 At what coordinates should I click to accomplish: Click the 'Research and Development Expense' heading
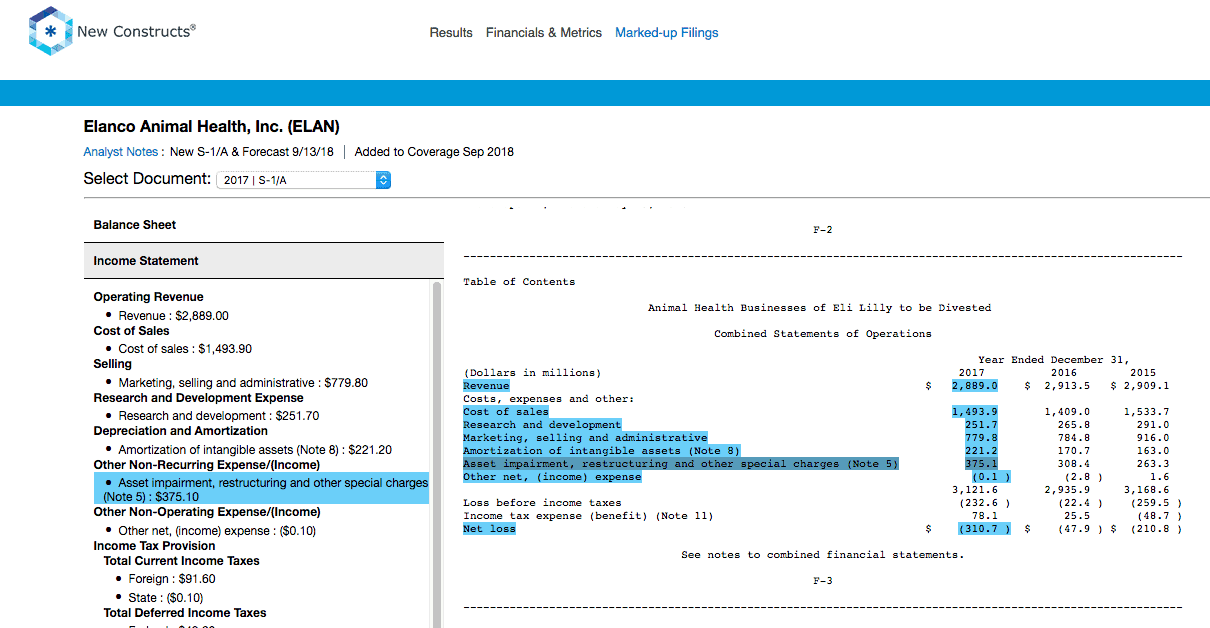[198, 398]
